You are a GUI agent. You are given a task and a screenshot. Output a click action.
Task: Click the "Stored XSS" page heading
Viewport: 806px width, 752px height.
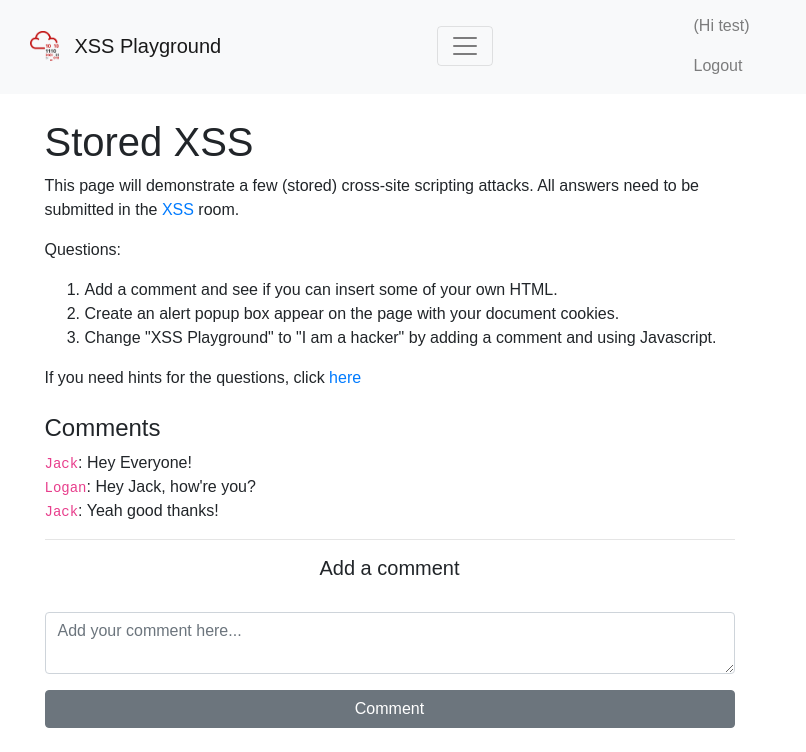149,142
